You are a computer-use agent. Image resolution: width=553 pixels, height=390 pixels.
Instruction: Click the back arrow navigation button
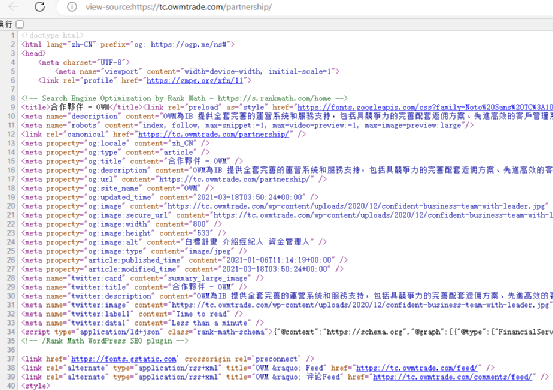[13, 6]
